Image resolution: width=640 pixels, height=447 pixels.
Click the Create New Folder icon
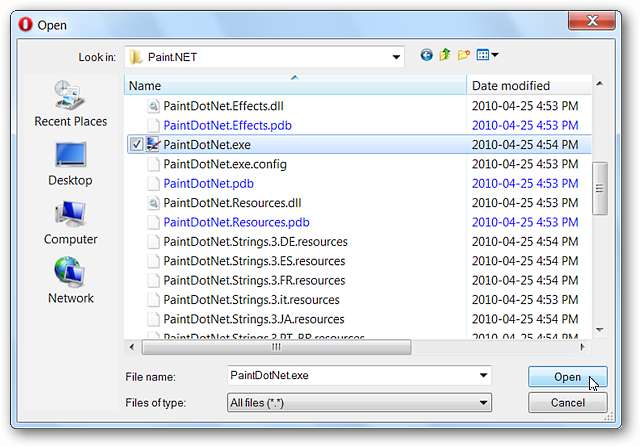464,55
